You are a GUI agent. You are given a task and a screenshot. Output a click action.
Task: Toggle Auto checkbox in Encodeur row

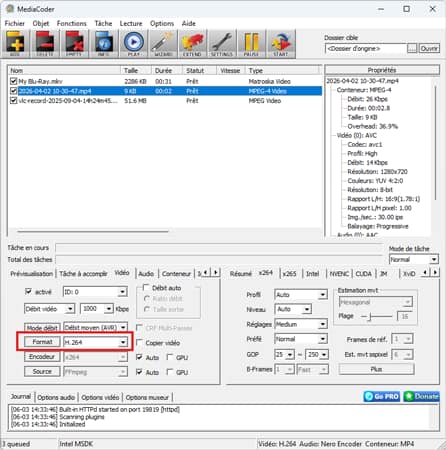tap(139, 357)
